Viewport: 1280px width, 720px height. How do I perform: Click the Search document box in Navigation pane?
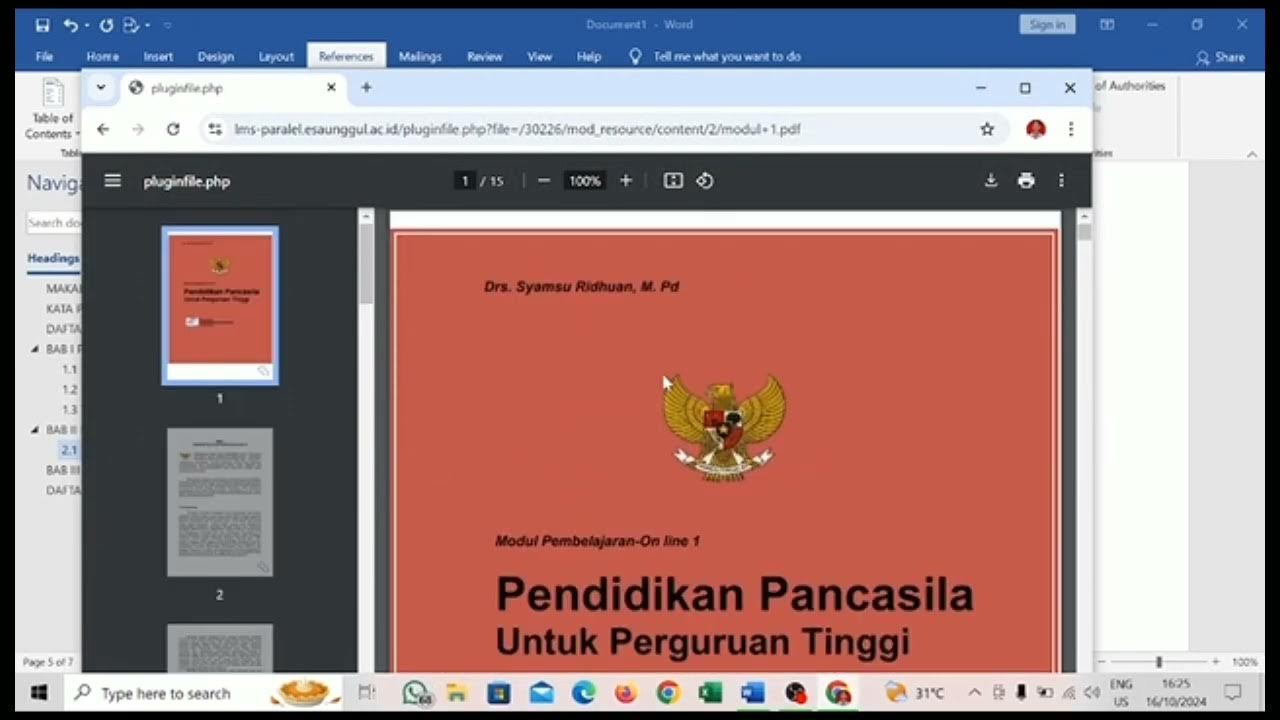coord(54,223)
